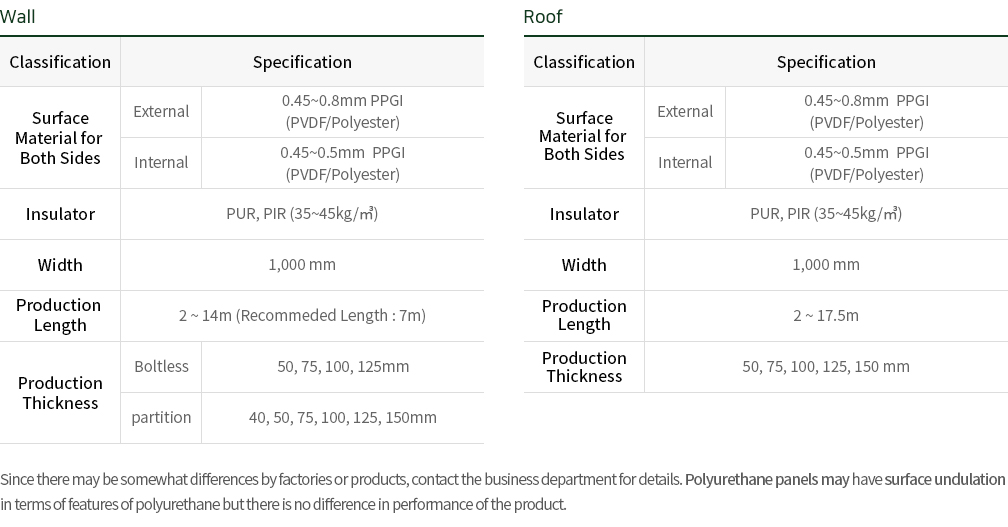Select Roof Insulator row label

click(x=584, y=214)
